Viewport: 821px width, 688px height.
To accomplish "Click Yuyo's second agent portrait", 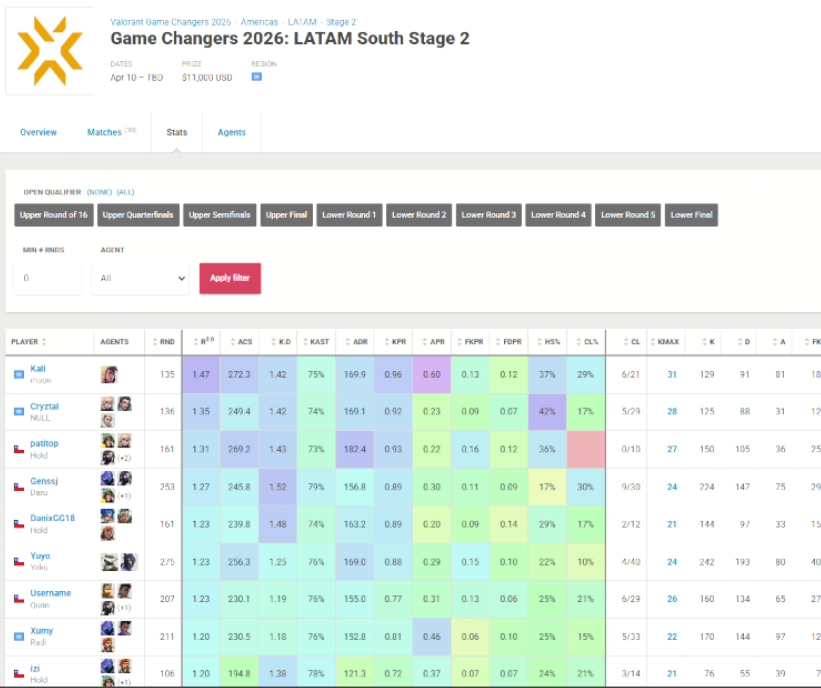I will point(129,562).
